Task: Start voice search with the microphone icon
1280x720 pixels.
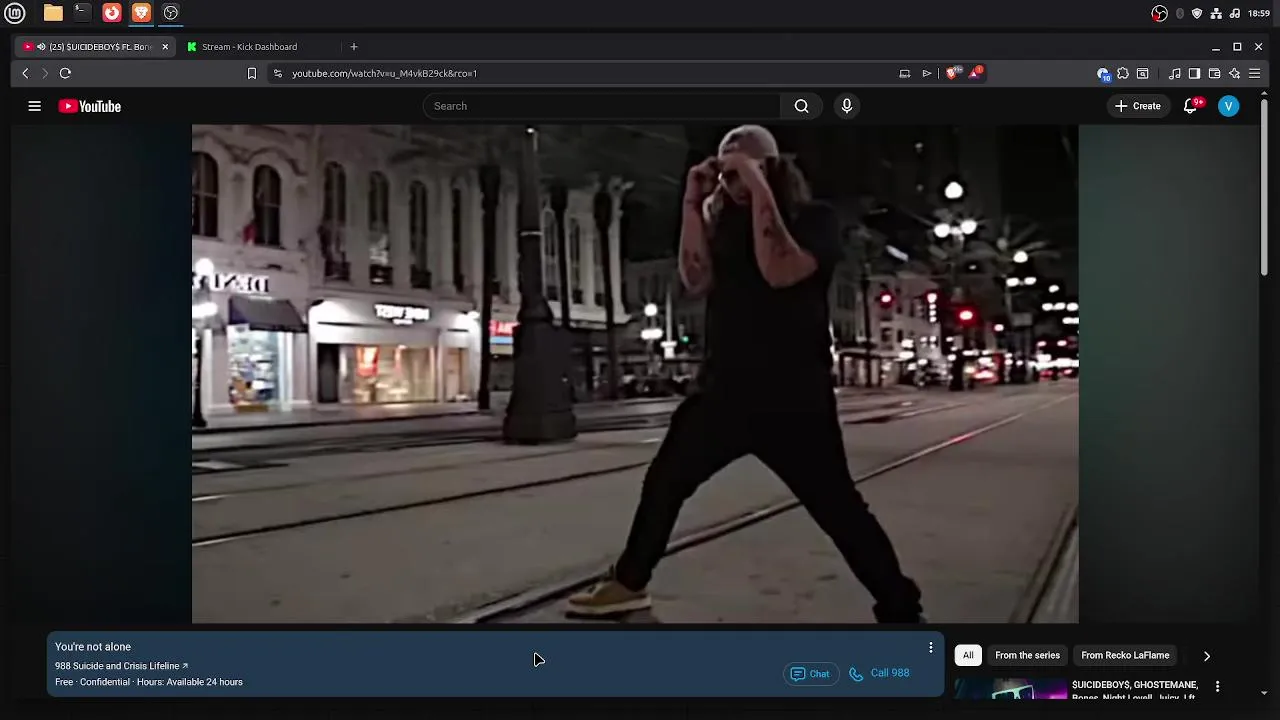Action: click(x=847, y=106)
